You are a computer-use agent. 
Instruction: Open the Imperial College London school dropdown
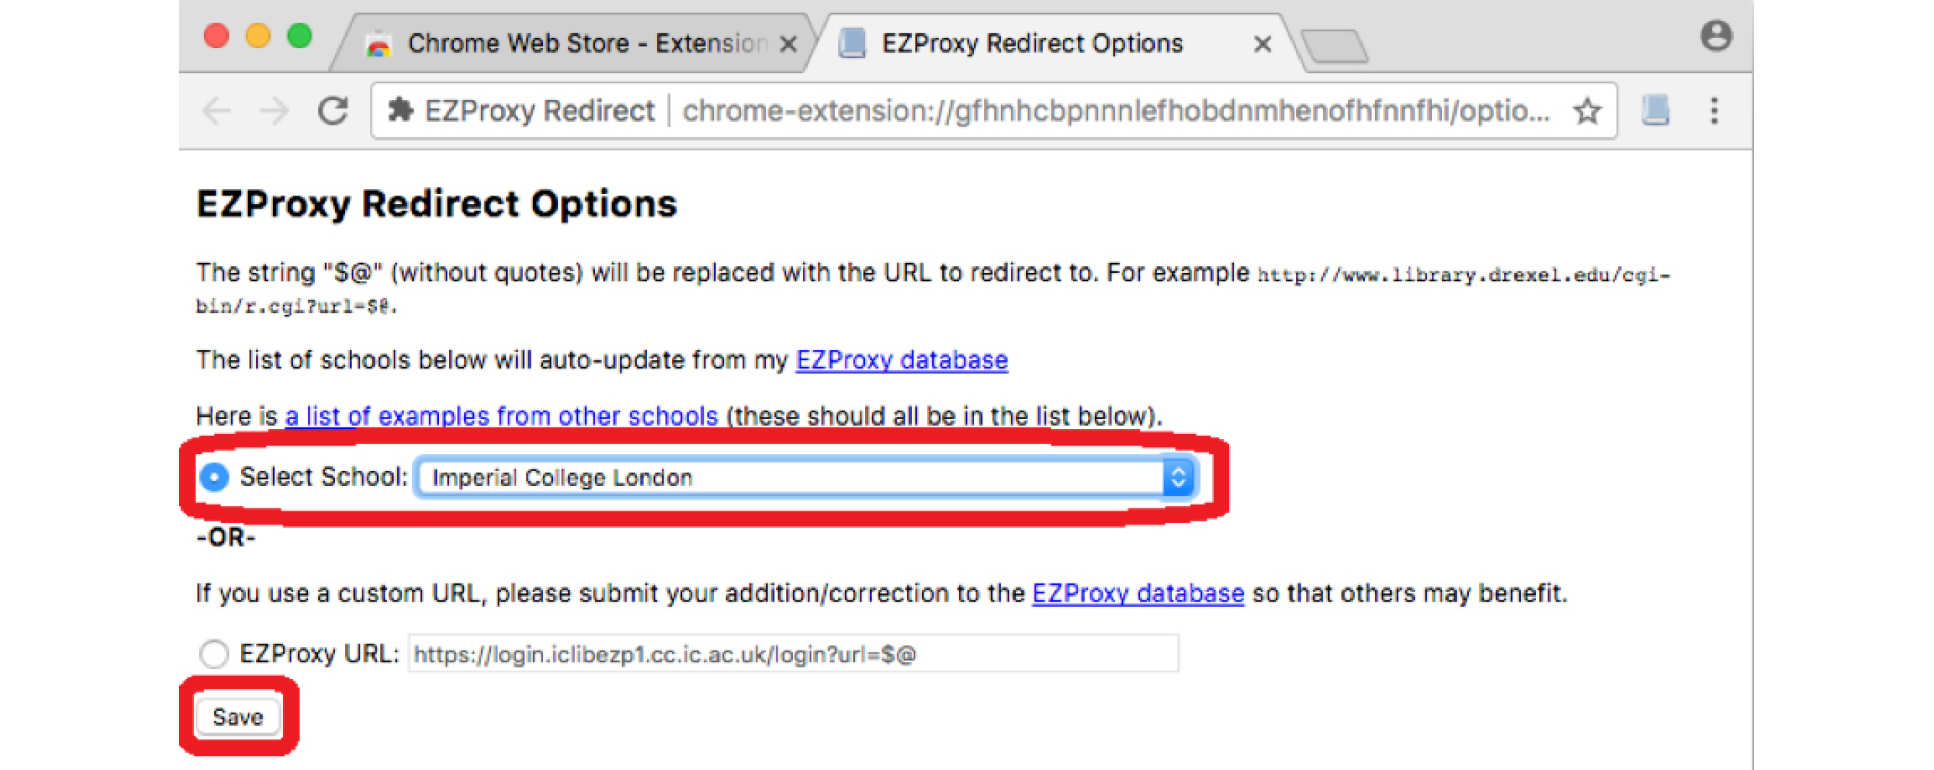[x=805, y=477]
